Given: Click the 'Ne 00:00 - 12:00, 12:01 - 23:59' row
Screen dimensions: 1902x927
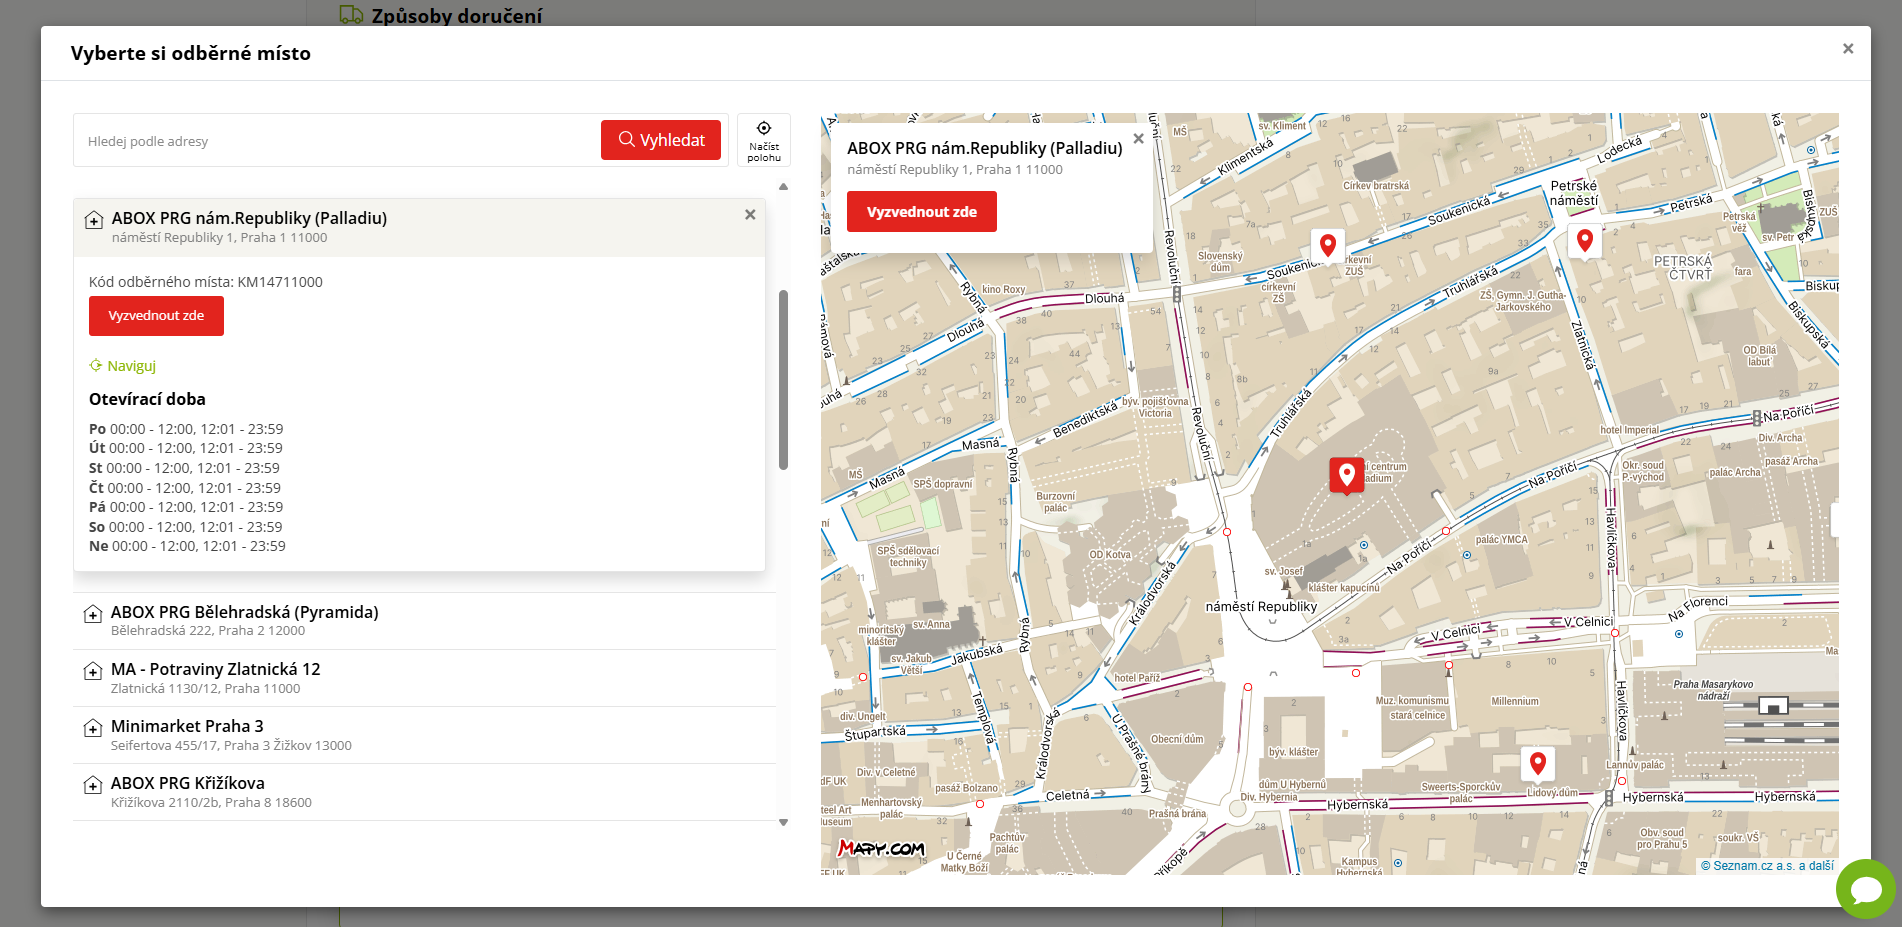Looking at the screenshot, I should tap(187, 546).
